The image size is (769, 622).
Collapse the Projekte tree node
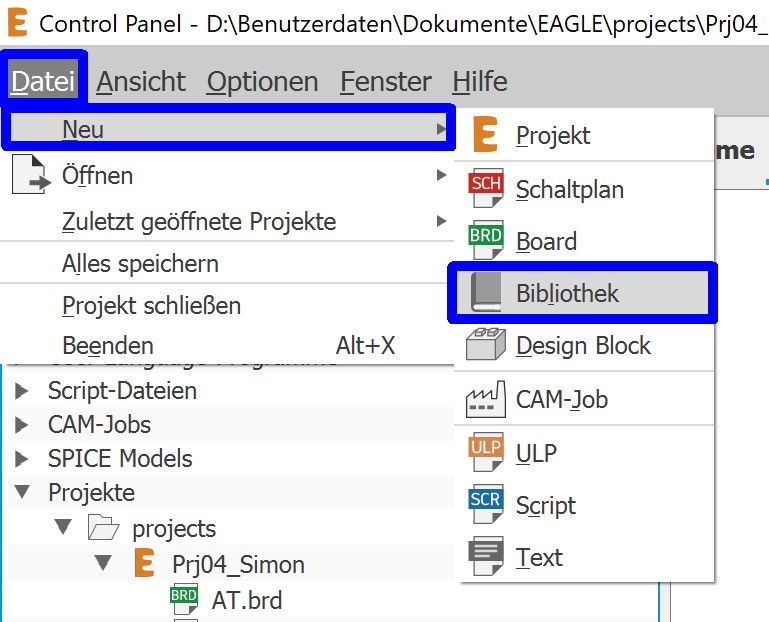coord(22,493)
